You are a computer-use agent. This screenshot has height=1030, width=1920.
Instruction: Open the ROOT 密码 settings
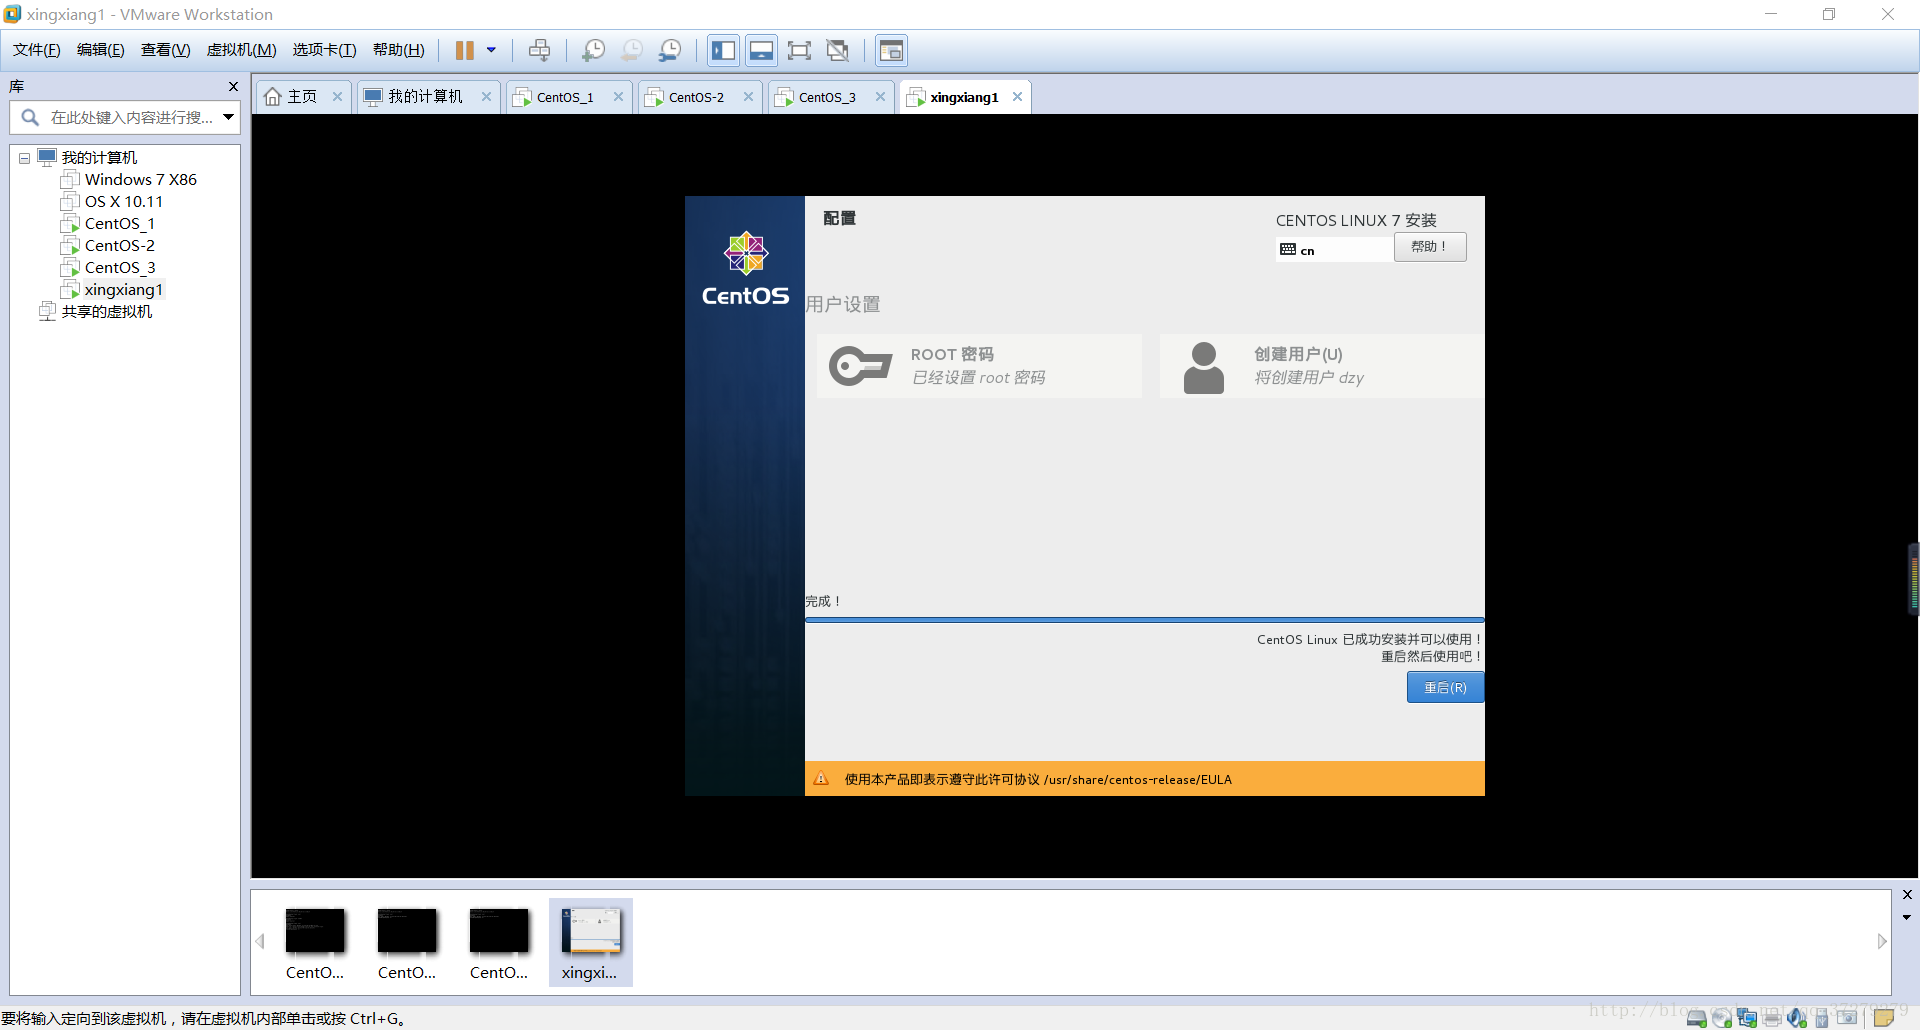[x=979, y=366]
